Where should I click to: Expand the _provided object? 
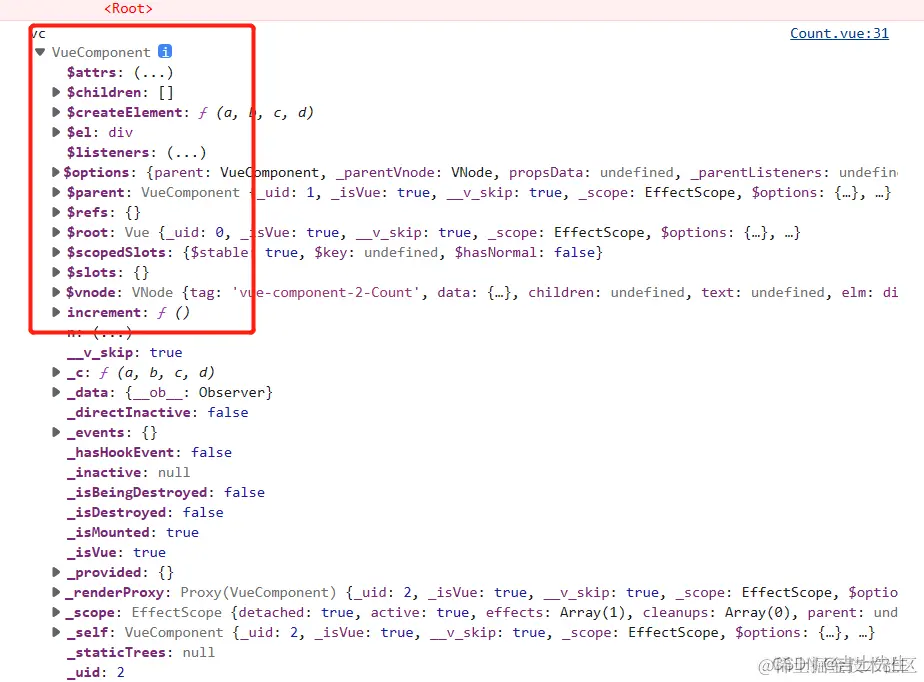click(56, 572)
